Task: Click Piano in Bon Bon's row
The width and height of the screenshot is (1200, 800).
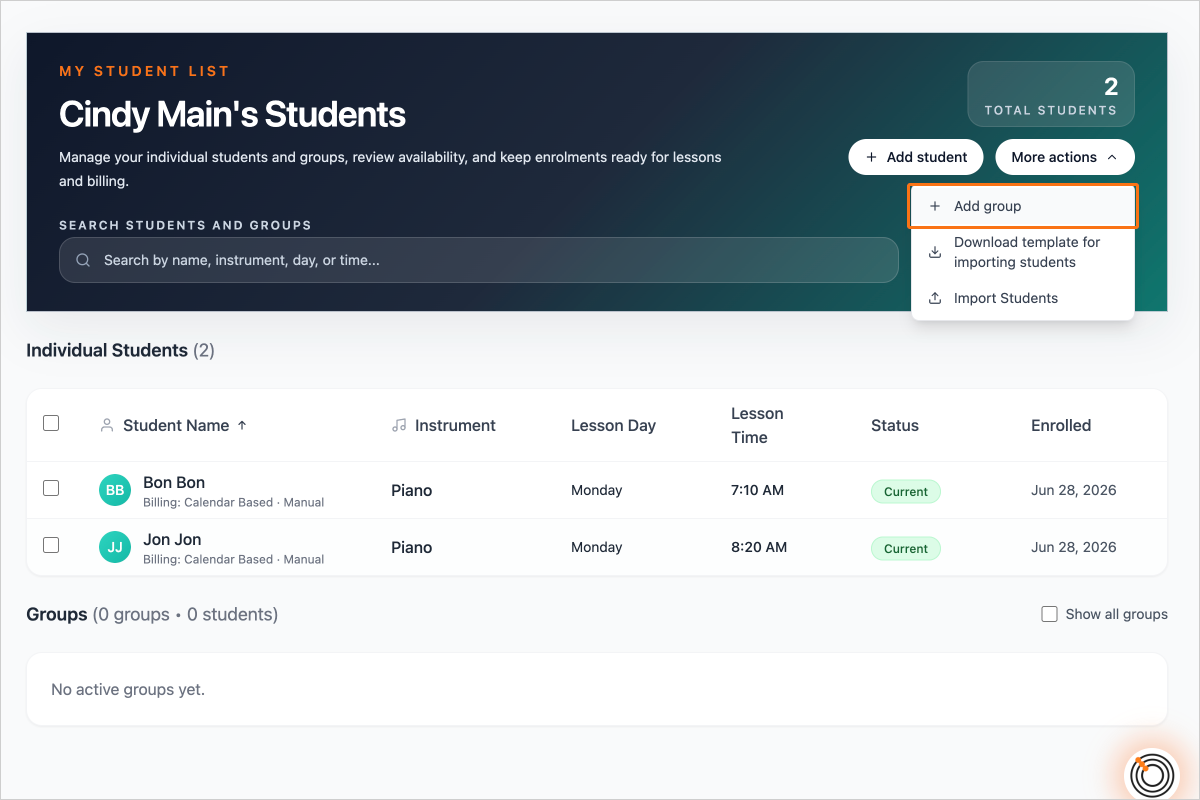Action: click(411, 490)
